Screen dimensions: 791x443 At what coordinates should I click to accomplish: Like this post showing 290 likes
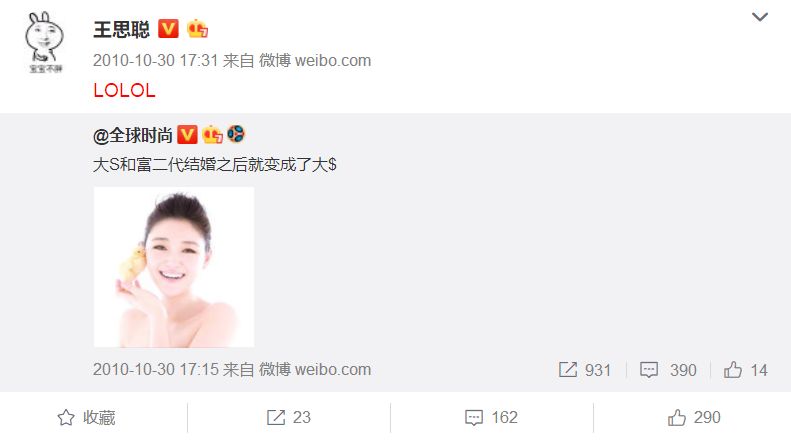click(x=694, y=417)
